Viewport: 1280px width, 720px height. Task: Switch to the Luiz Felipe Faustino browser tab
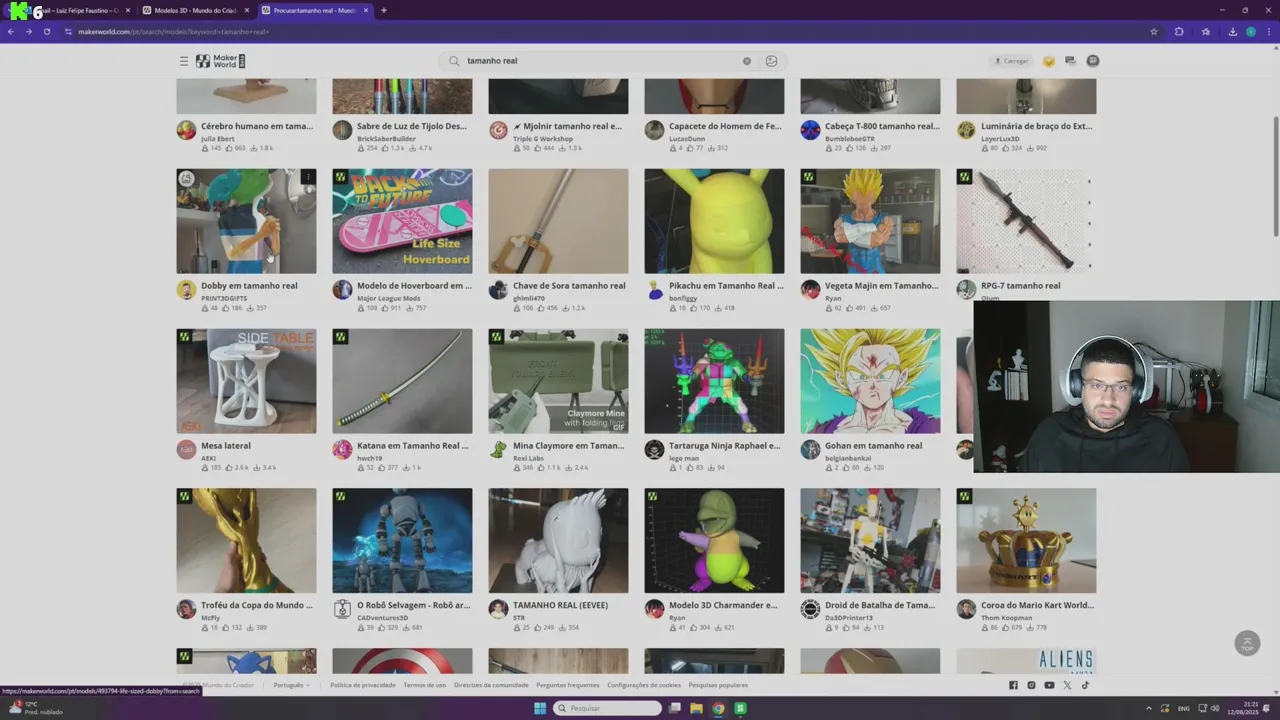(75, 10)
